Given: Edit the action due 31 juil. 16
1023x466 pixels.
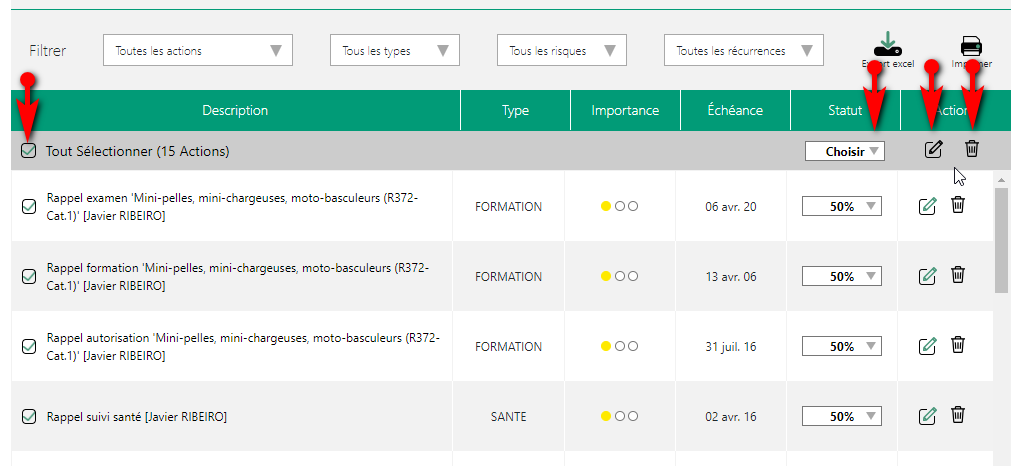Looking at the screenshot, I should (927, 346).
